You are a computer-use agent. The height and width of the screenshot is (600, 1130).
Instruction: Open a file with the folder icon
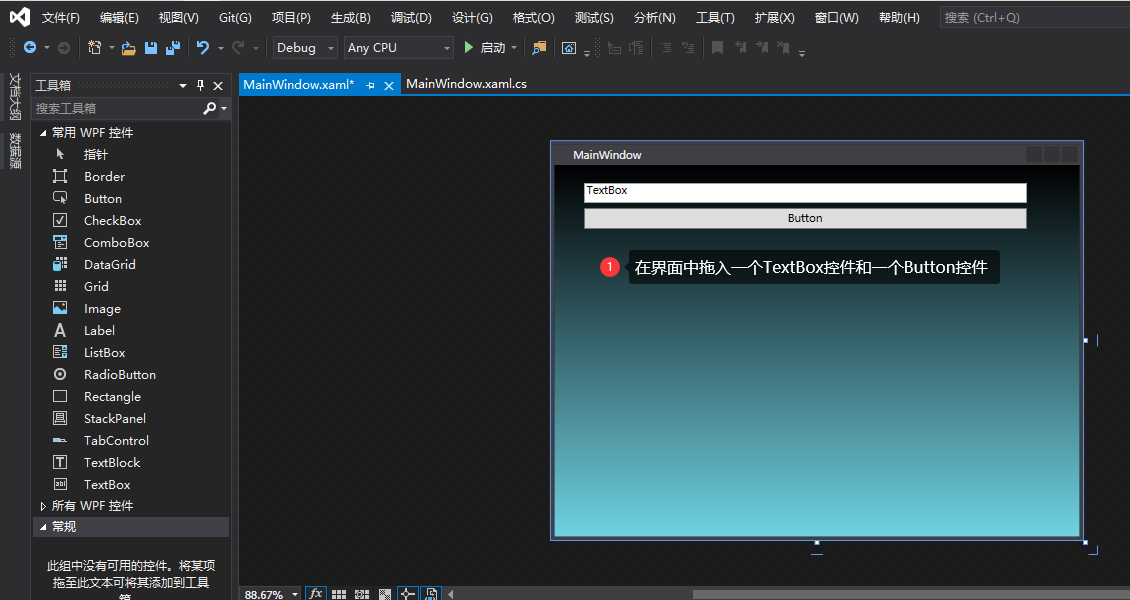[x=128, y=48]
